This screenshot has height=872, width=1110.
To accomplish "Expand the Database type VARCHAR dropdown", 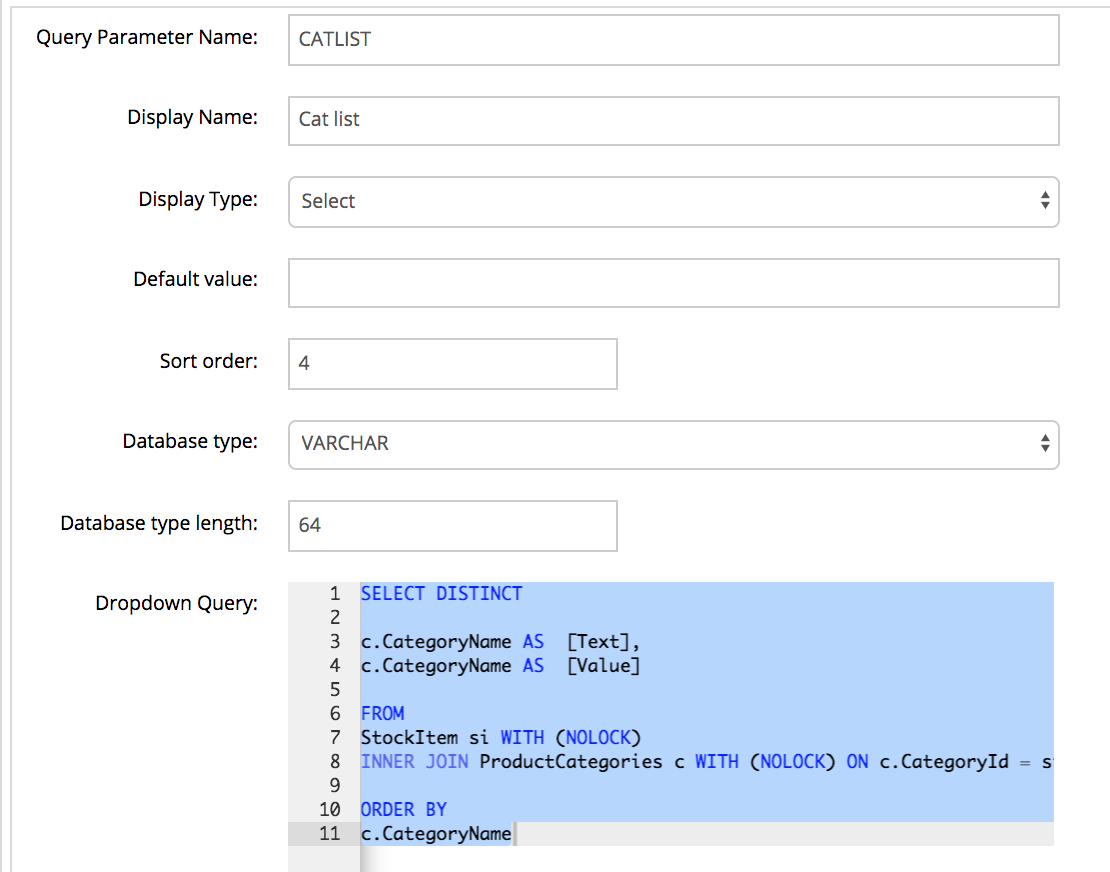I will coord(673,443).
